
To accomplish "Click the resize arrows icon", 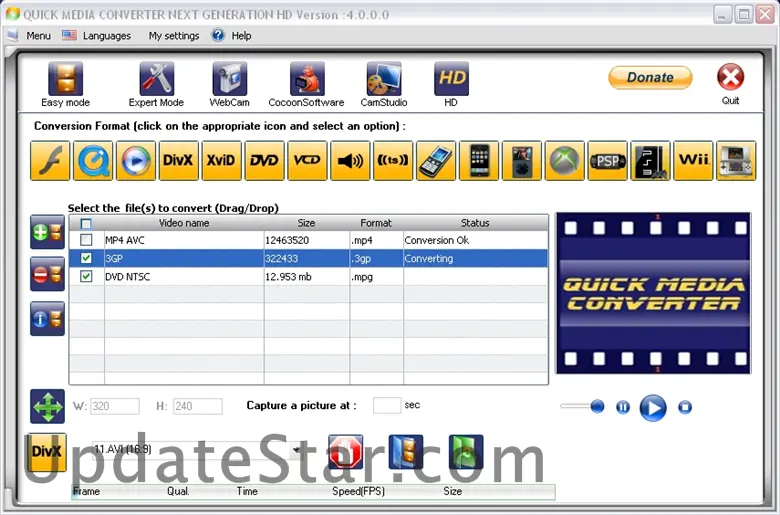I will coord(47,407).
